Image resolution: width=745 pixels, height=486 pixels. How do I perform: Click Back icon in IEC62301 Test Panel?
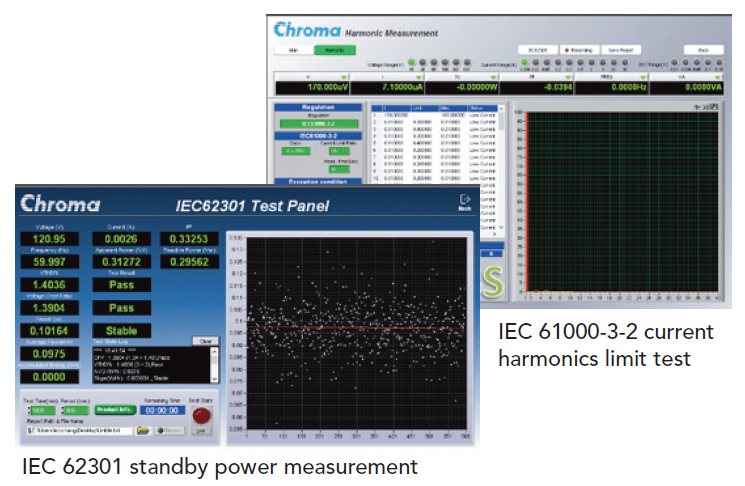[x=465, y=201]
